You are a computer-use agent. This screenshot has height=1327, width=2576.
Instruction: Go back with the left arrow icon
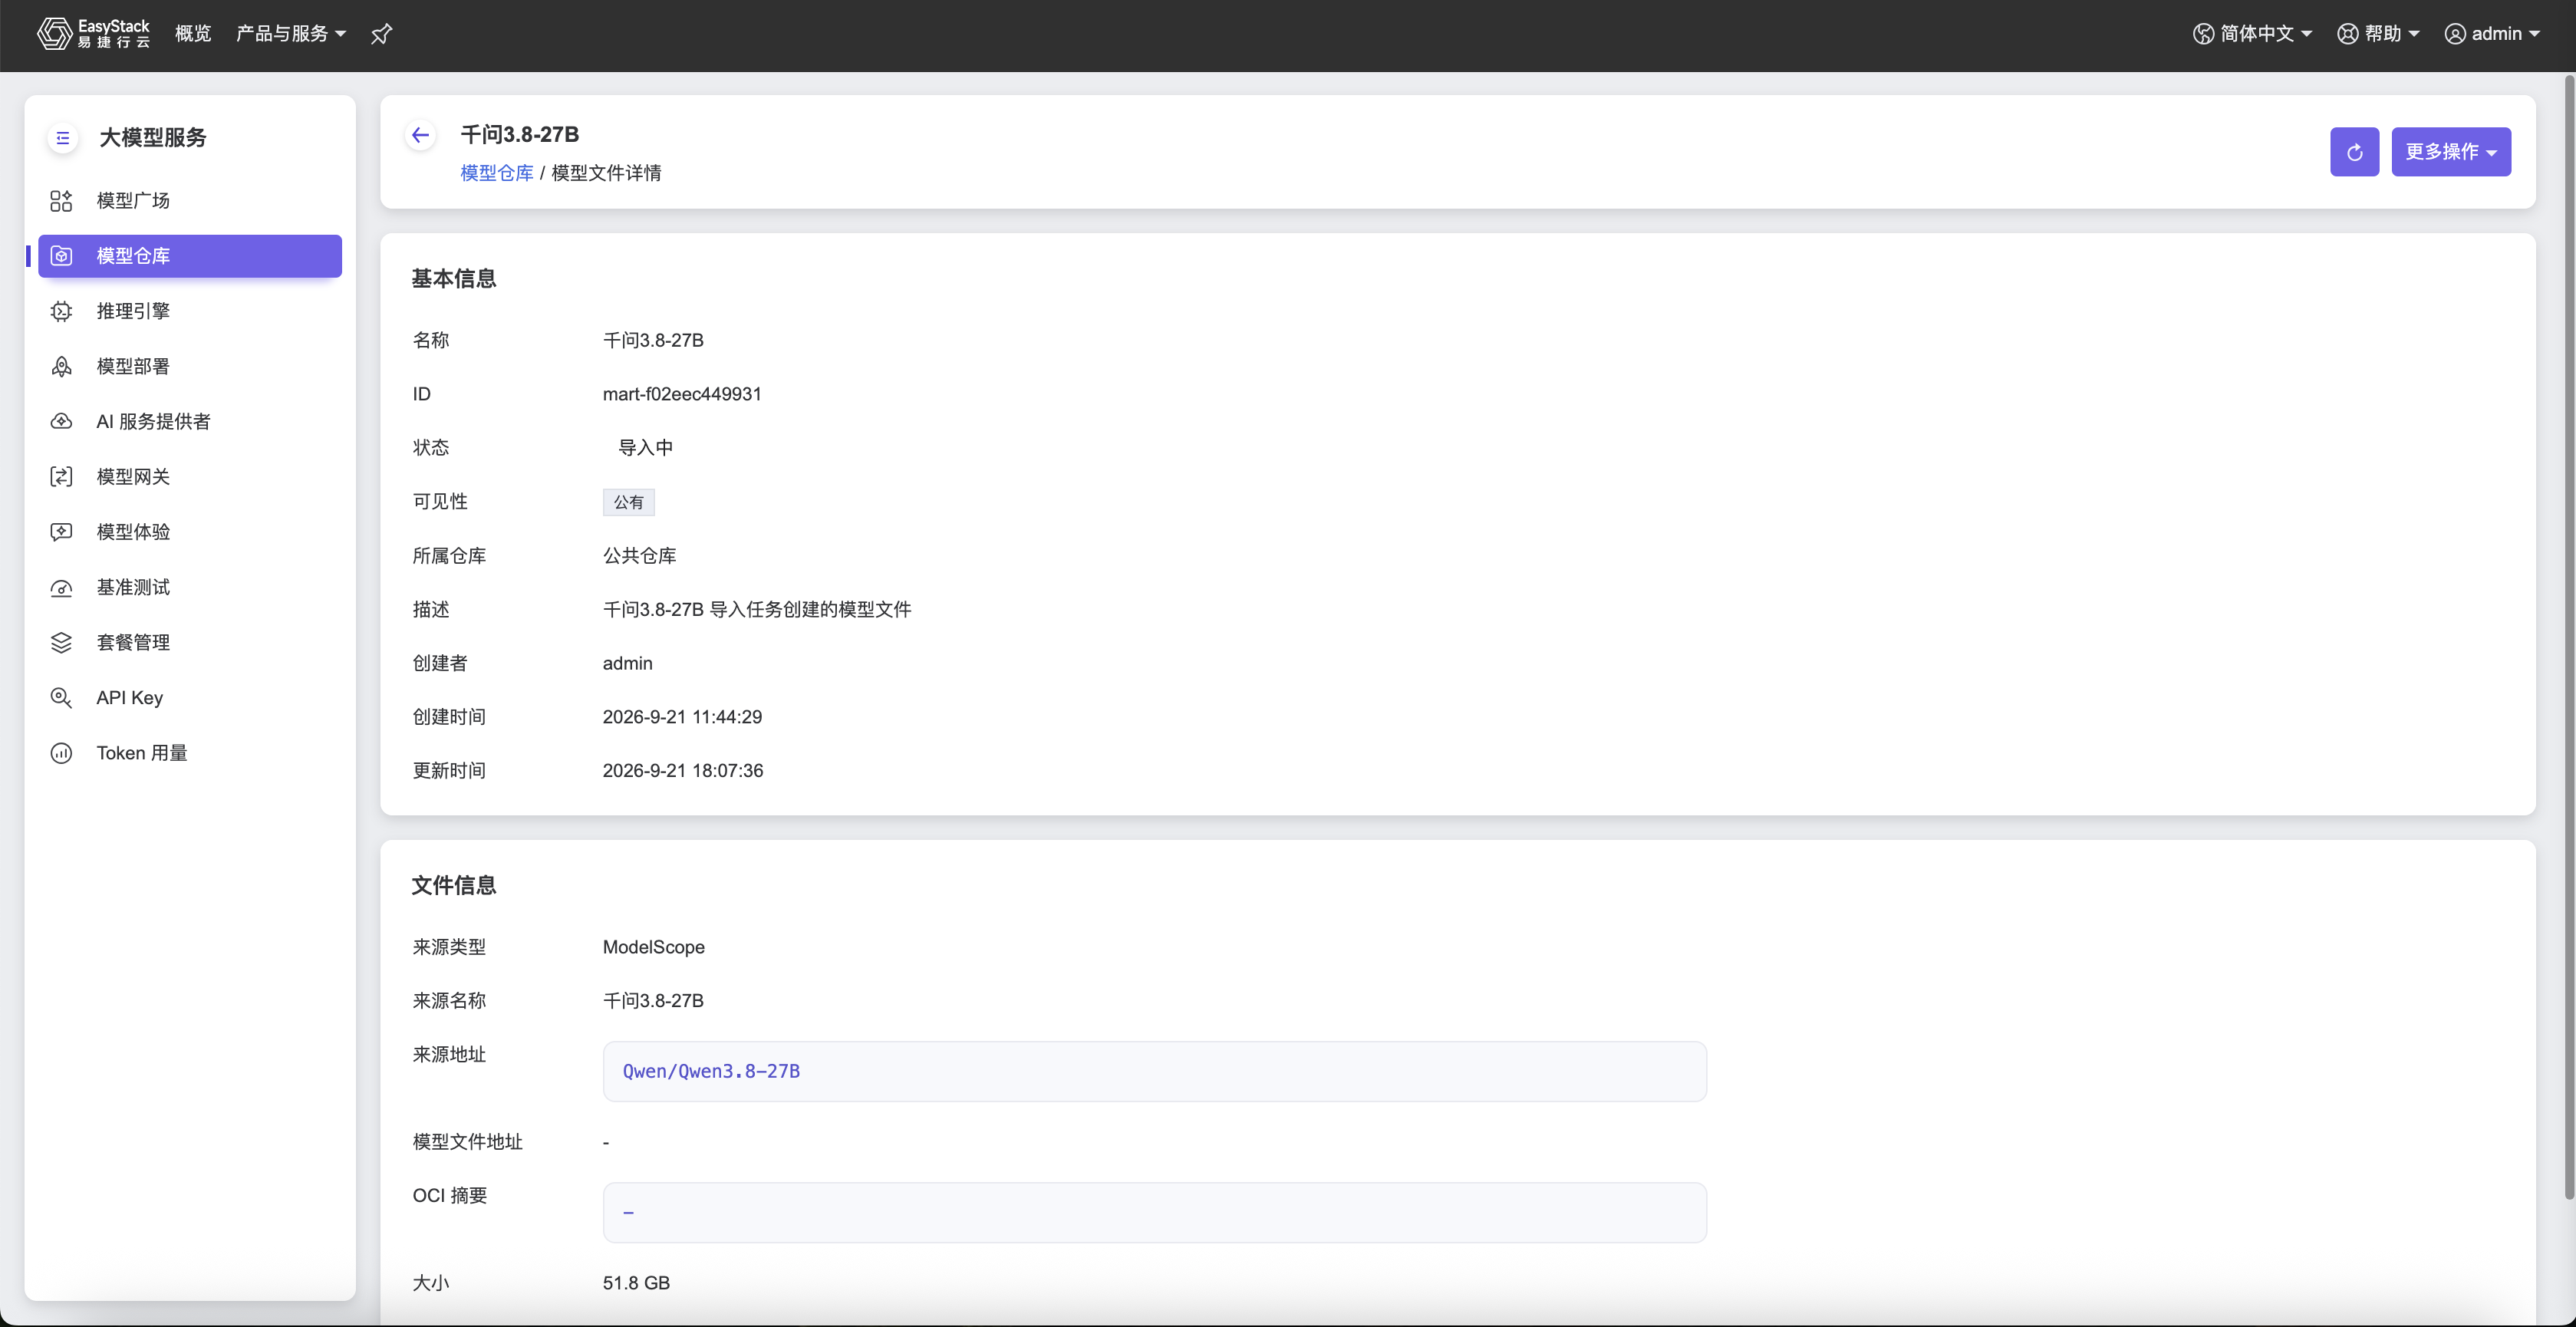tap(421, 135)
